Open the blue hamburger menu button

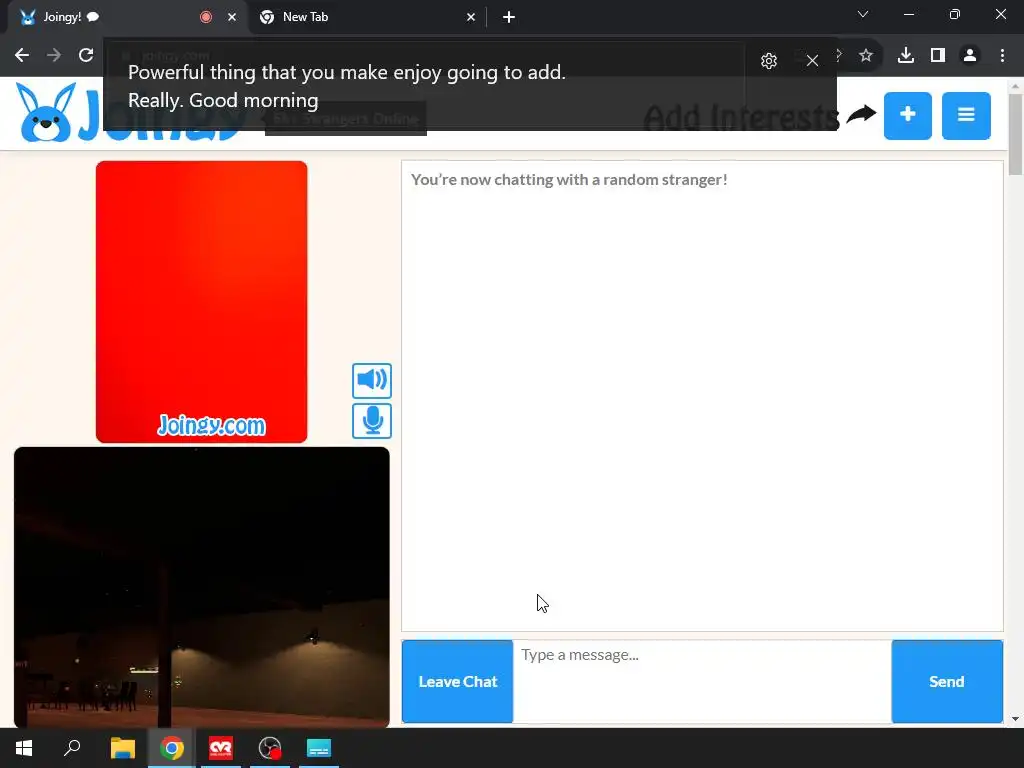click(x=966, y=116)
